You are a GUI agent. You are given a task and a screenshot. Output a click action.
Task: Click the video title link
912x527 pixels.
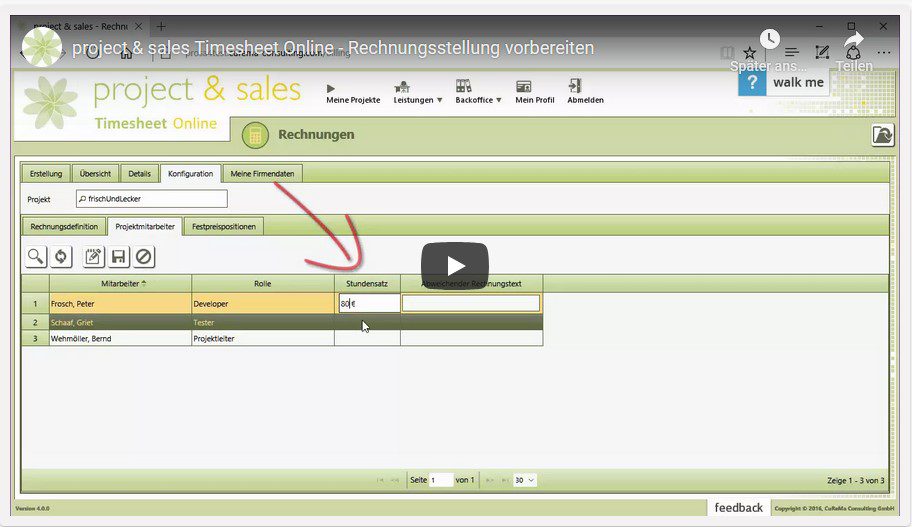[333, 48]
